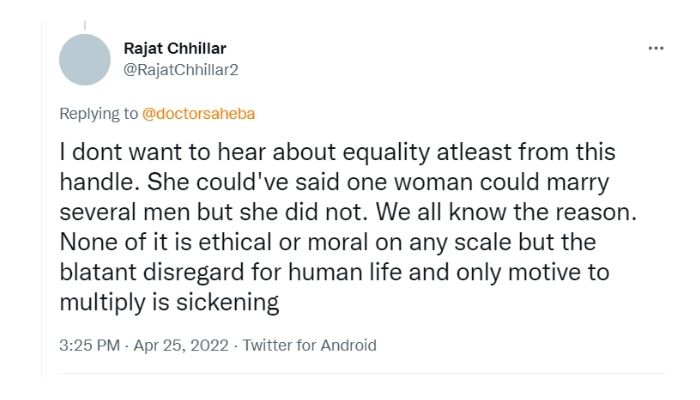
Task: Click the thread connector line above the avatar
Action: [x=85, y=26]
